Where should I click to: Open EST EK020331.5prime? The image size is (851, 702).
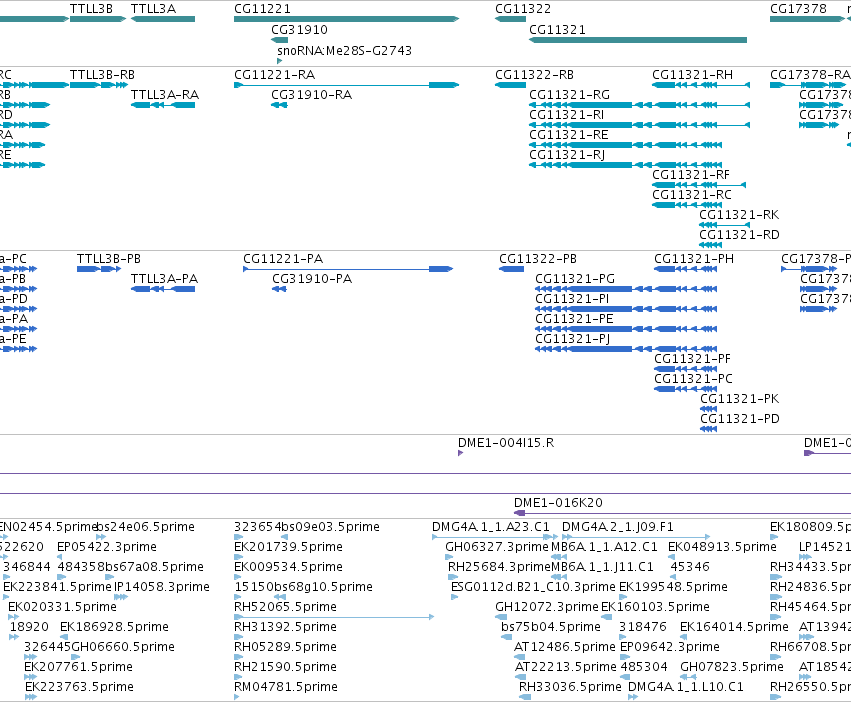tap(62, 607)
